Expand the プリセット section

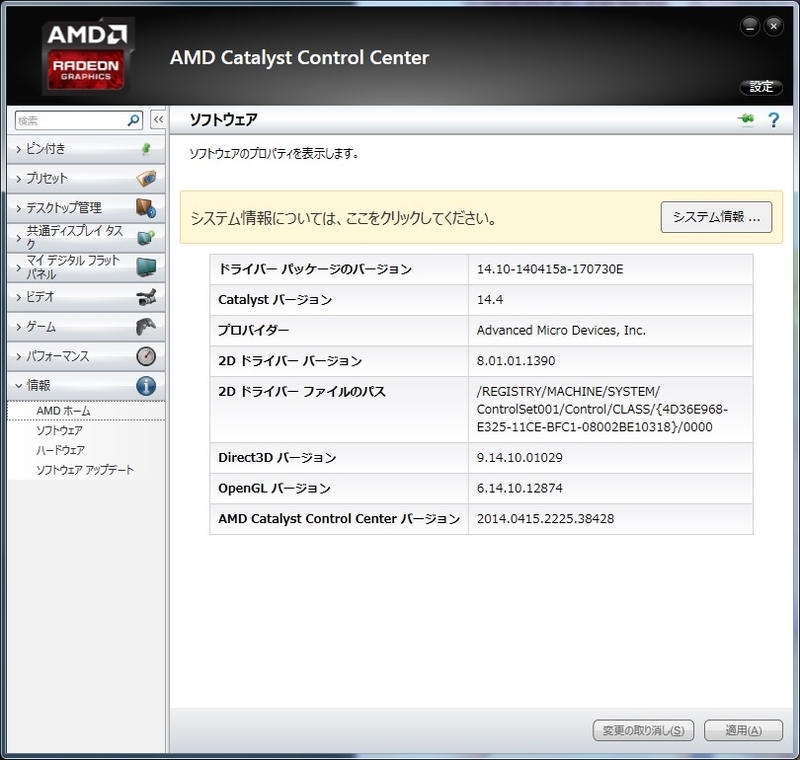(86, 179)
